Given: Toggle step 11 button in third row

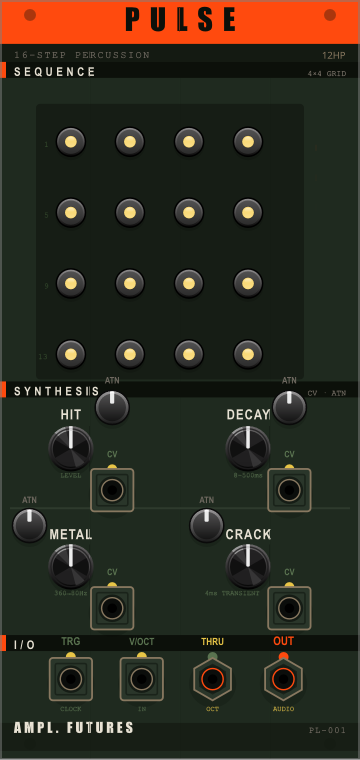Looking at the screenshot, I should point(189,283).
